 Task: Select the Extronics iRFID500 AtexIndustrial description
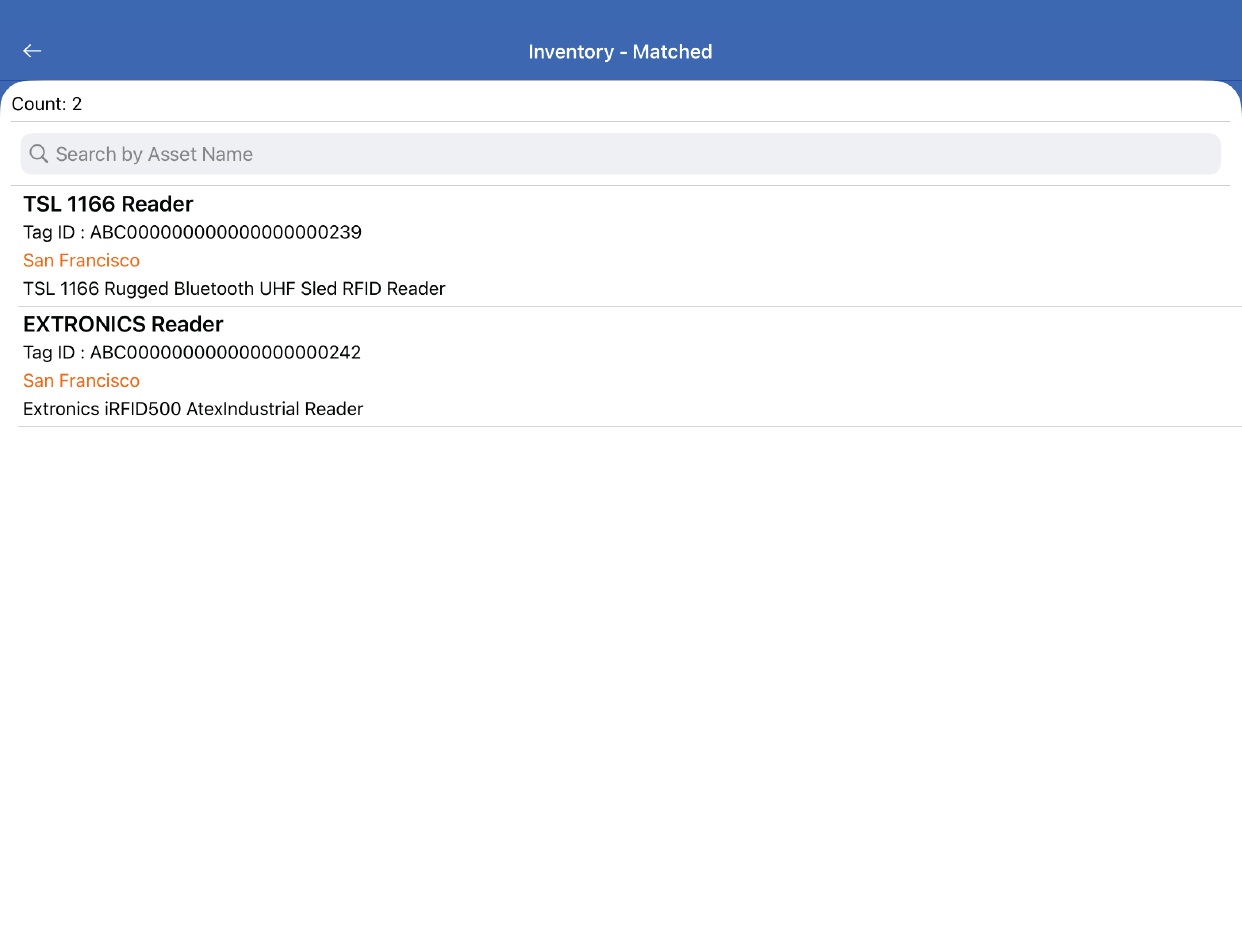[x=193, y=409]
